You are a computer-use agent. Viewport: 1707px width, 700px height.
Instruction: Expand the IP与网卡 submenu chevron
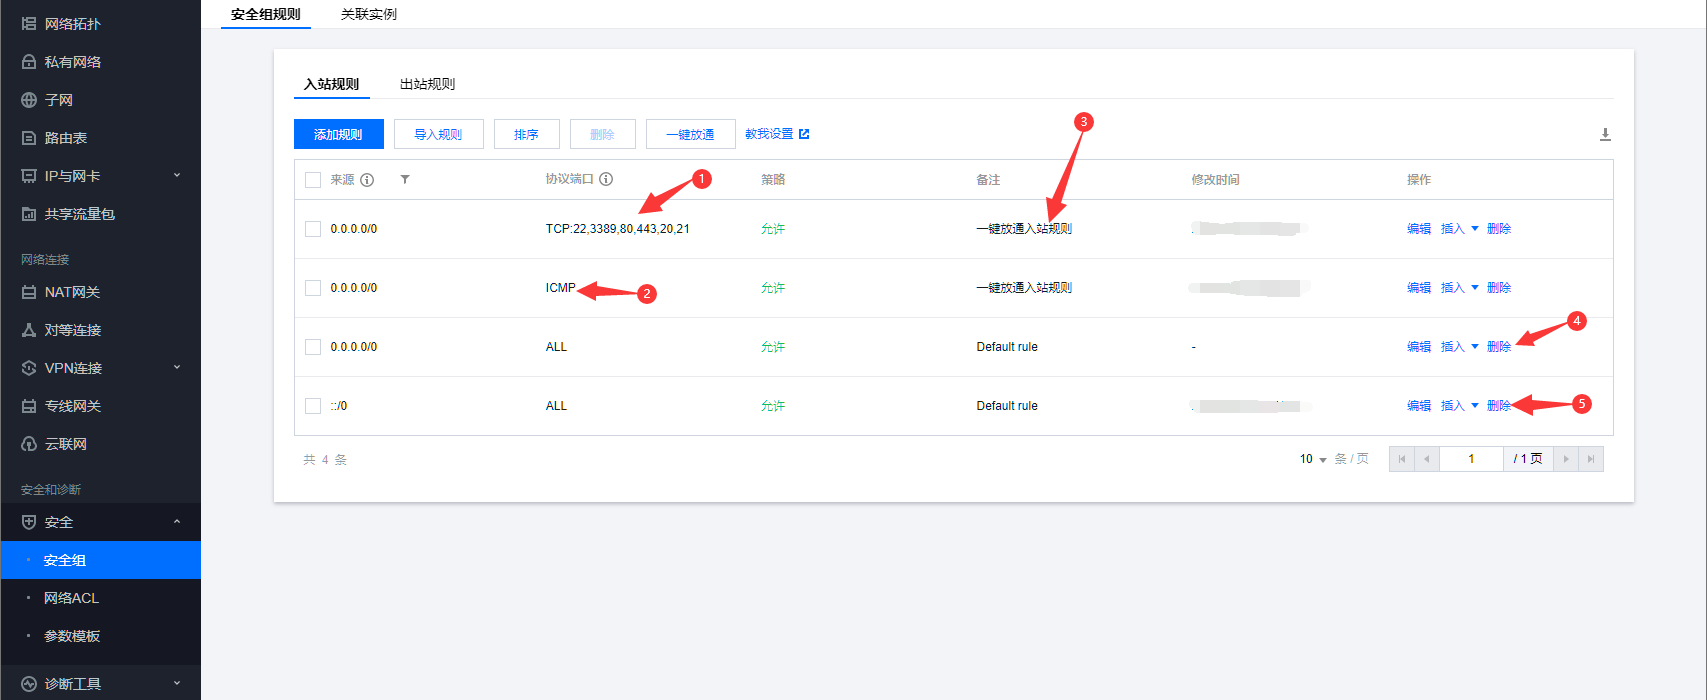click(x=177, y=175)
